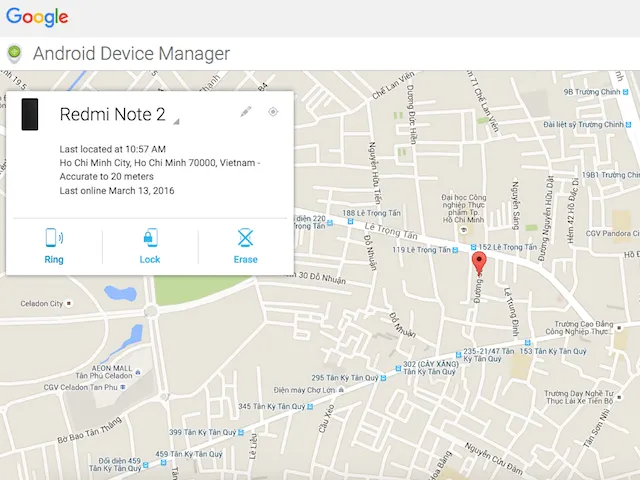The image size is (640, 480).
Task: Click the Android Device Manager title
Action: coord(131,54)
